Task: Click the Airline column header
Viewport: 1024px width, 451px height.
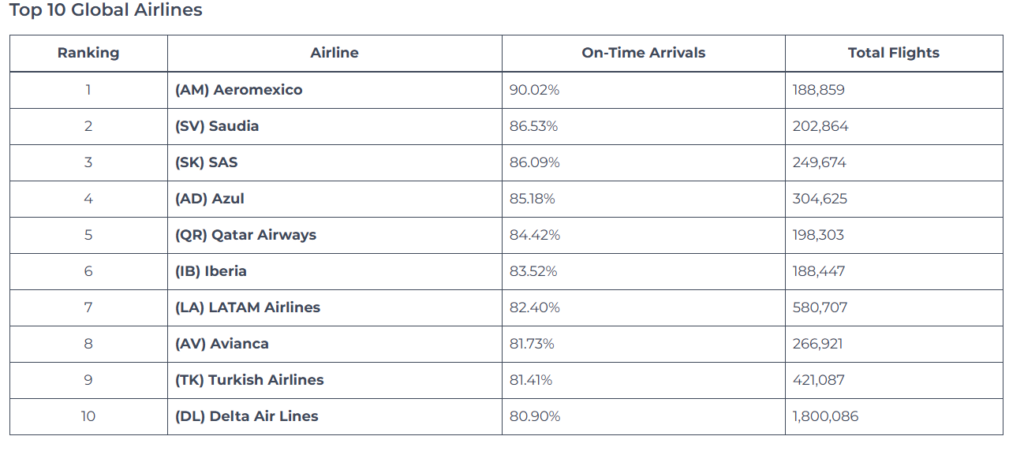Action: pyautogui.click(x=334, y=53)
